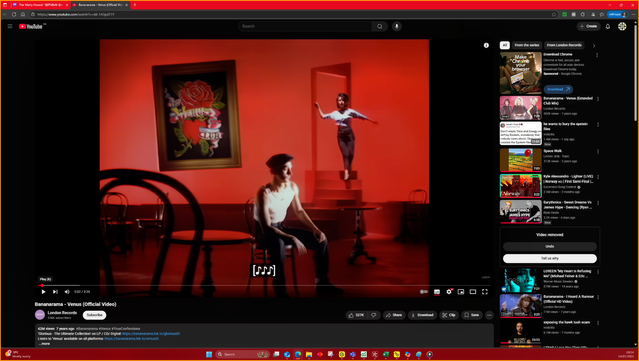Screen dimensions: 639x361
Task: Dislike the video
Action: point(373,315)
